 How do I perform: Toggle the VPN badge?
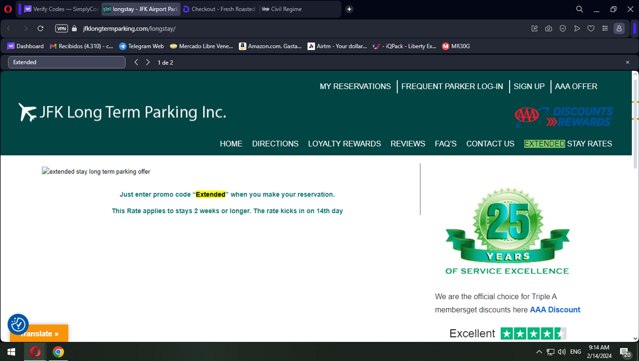(61, 29)
